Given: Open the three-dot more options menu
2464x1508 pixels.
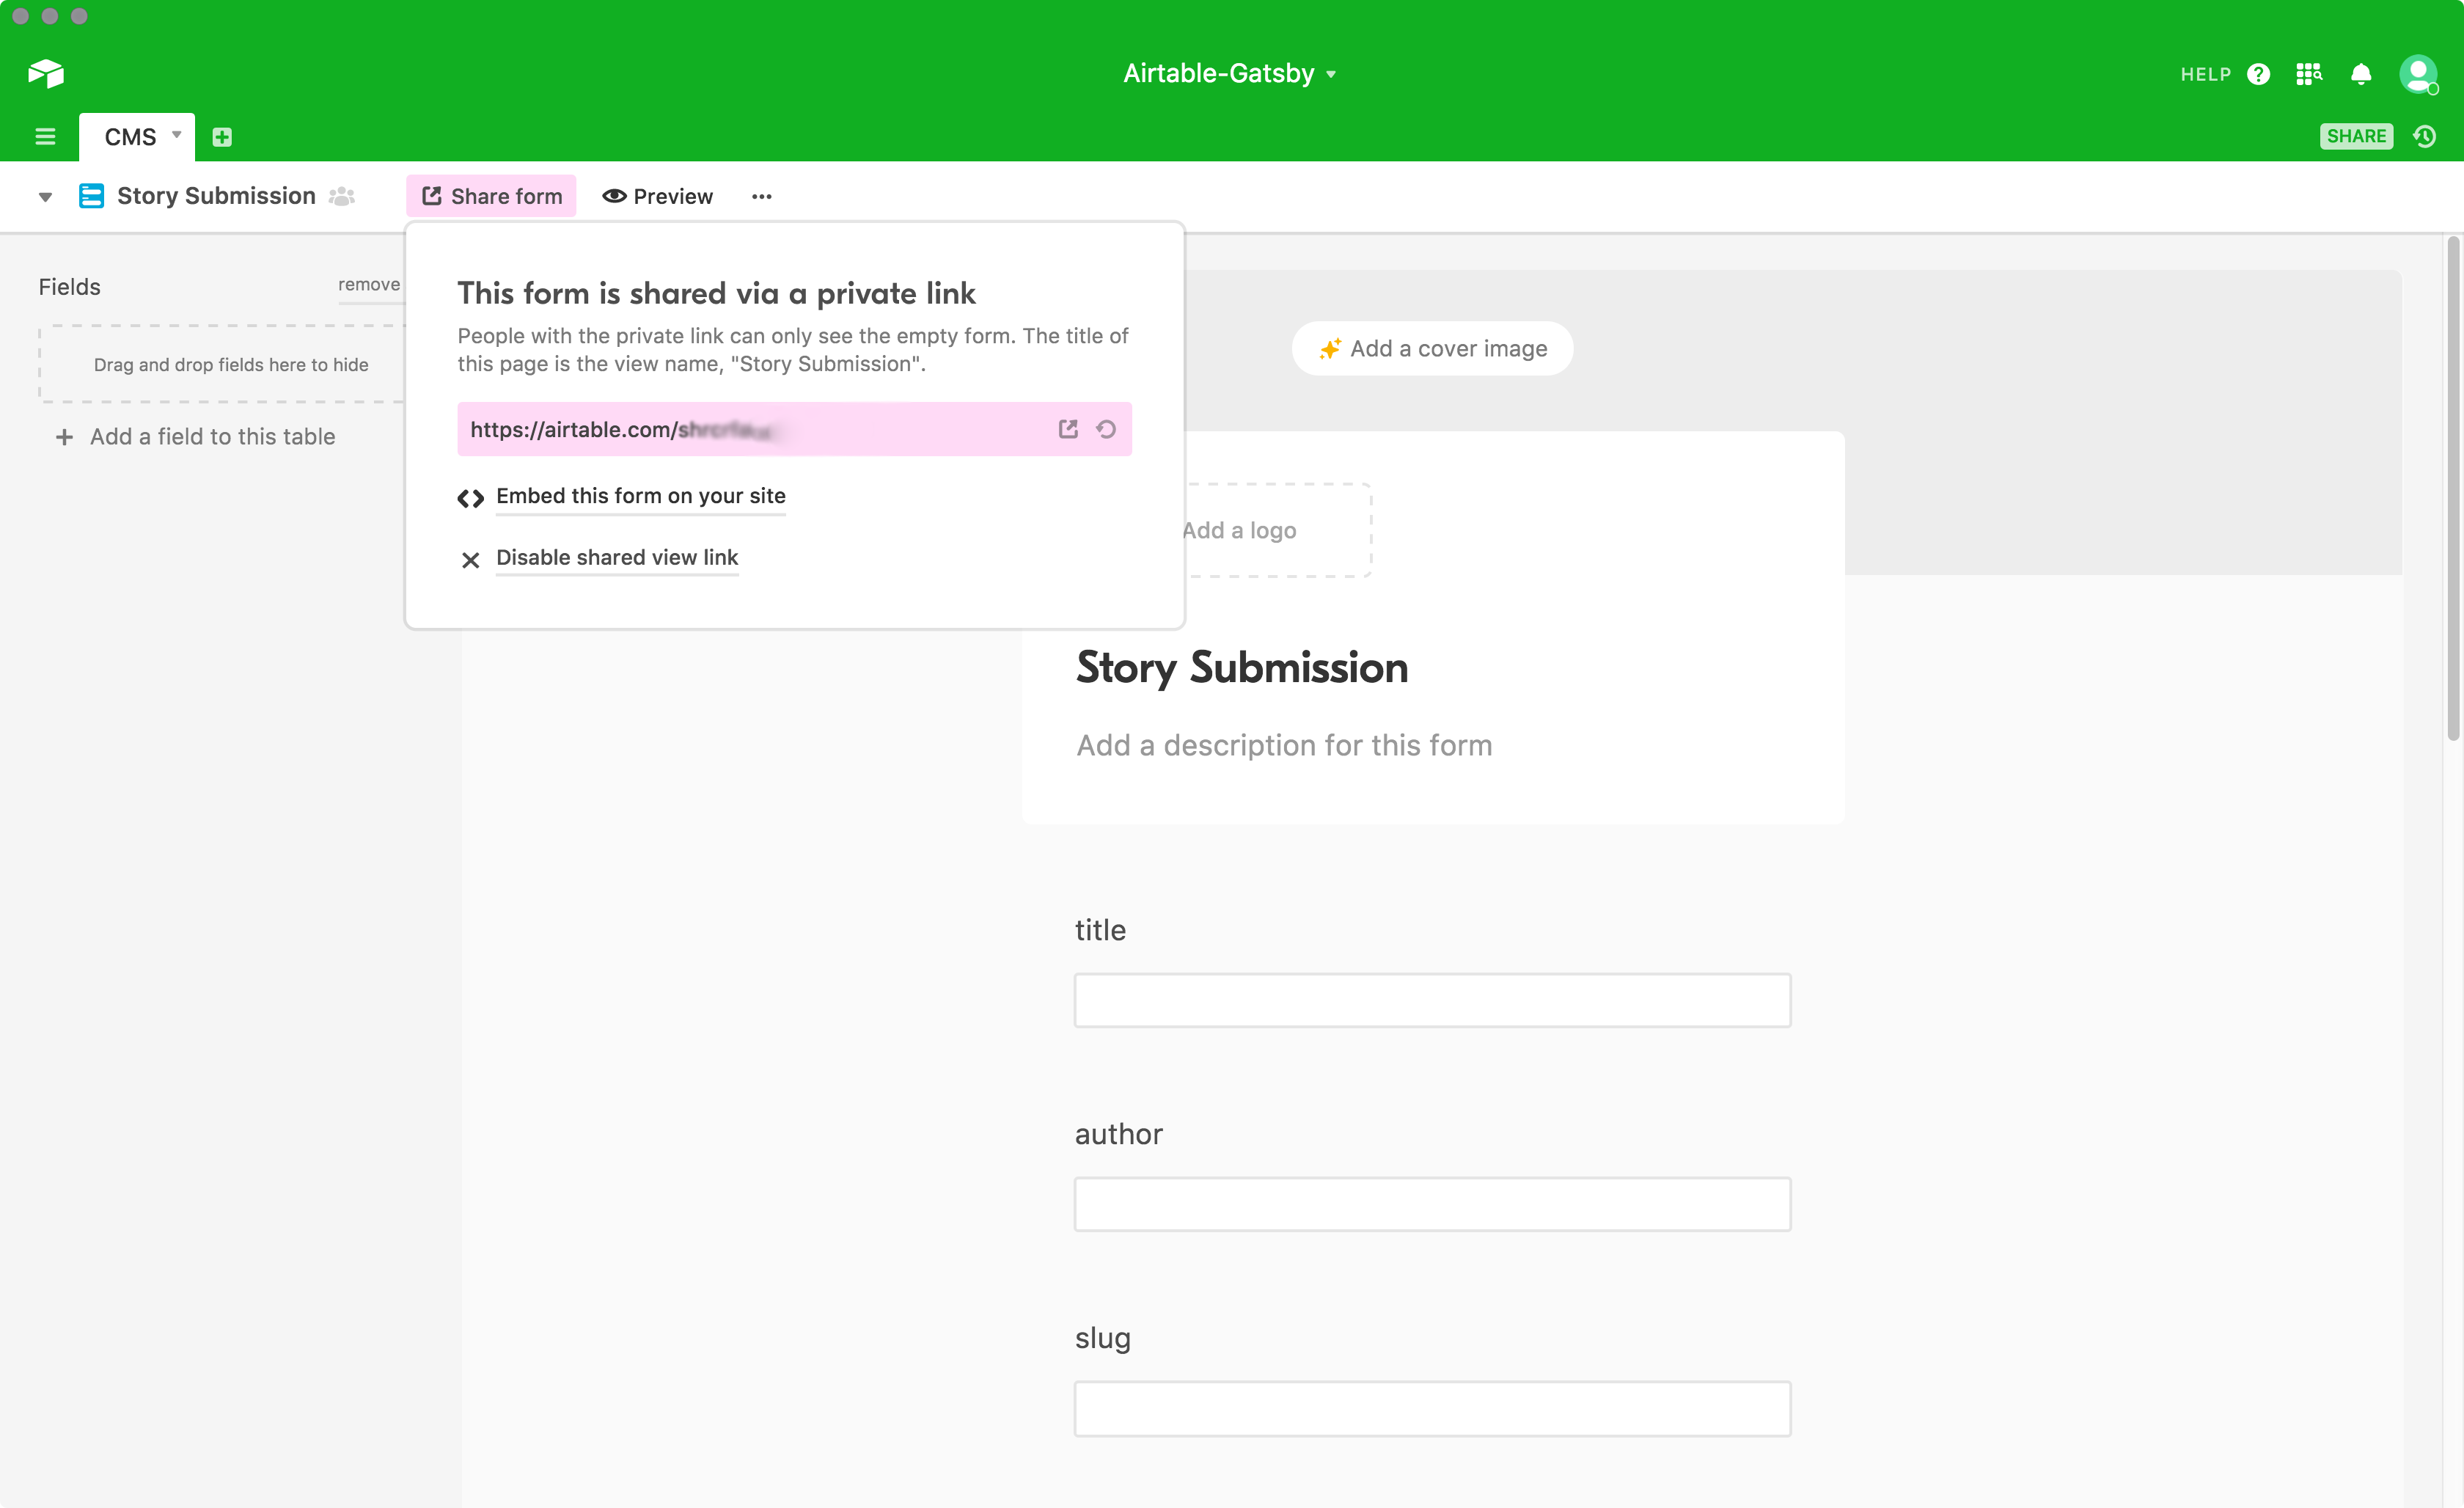Looking at the screenshot, I should point(762,197).
